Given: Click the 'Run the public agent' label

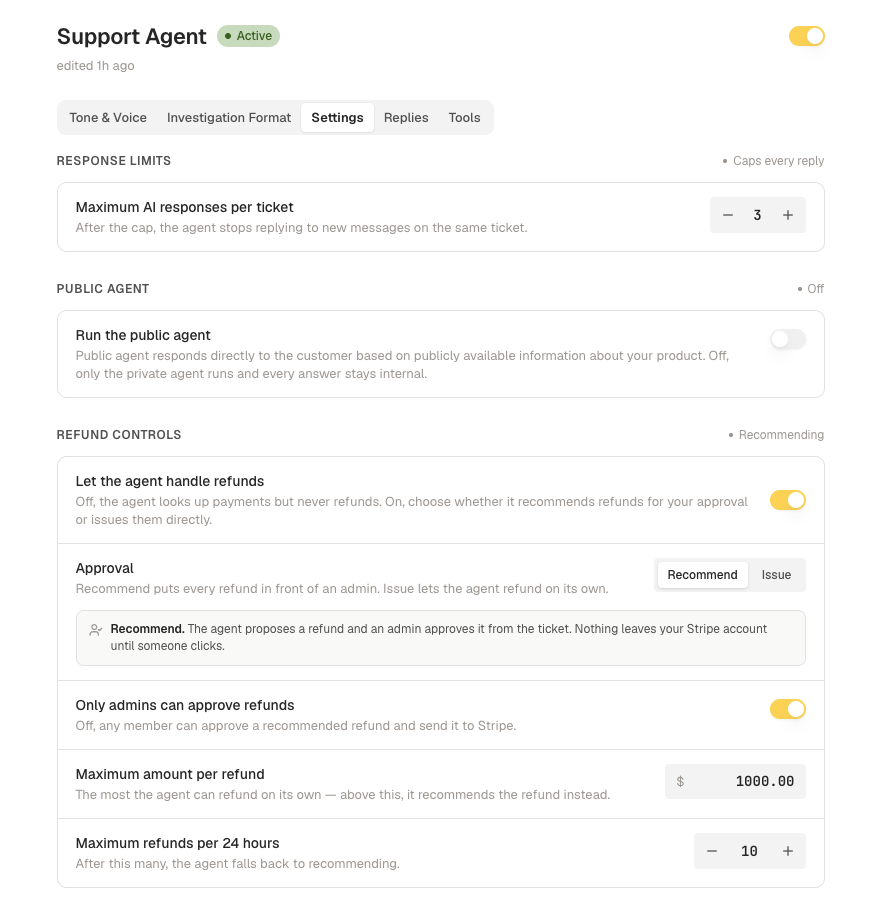Looking at the screenshot, I should click(143, 335).
